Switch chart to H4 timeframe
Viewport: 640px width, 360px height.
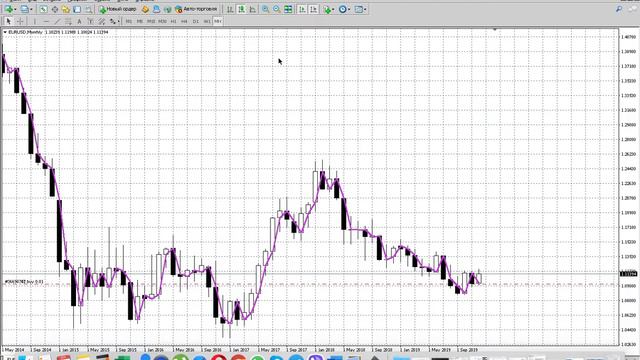[184, 21]
